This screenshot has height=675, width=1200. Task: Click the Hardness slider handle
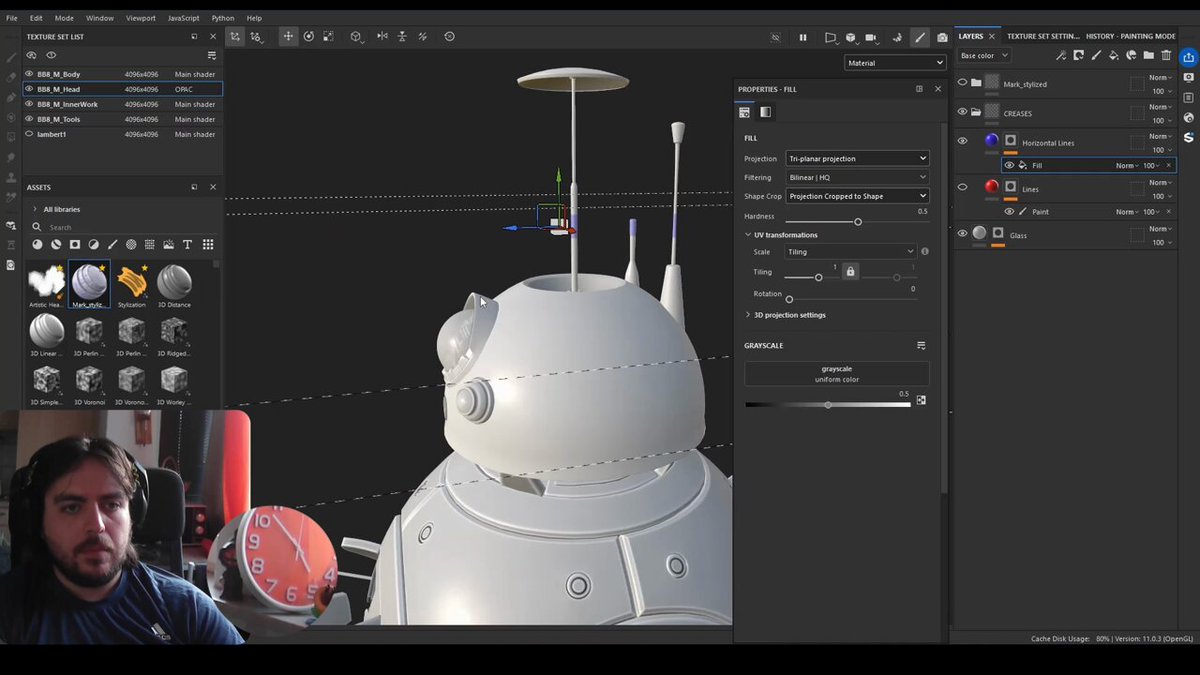[x=857, y=221]
